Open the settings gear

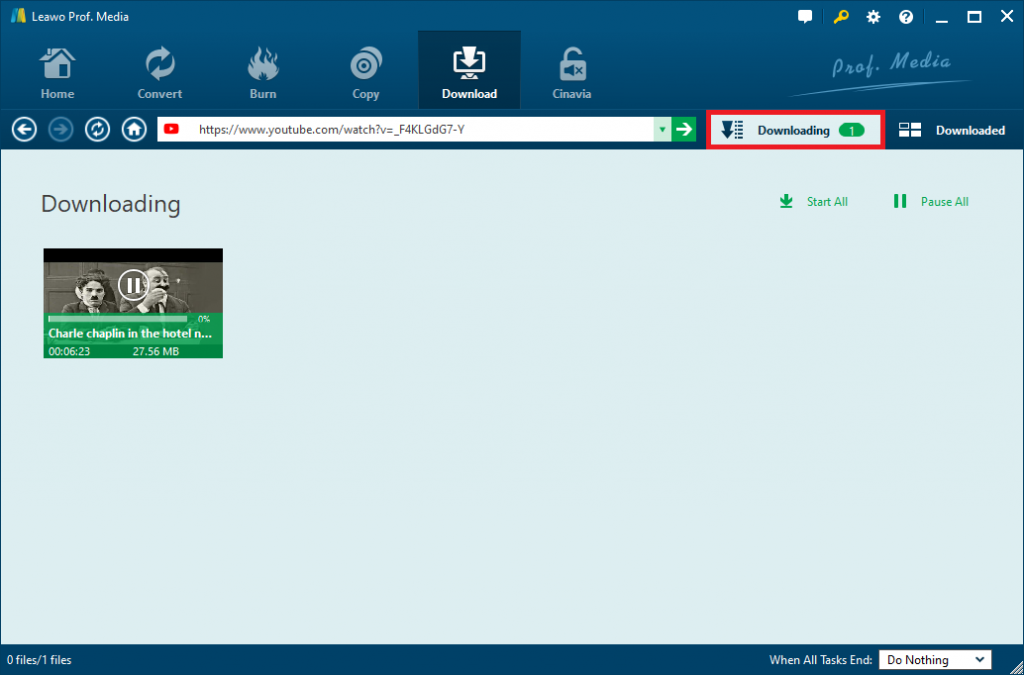[873, 17]
